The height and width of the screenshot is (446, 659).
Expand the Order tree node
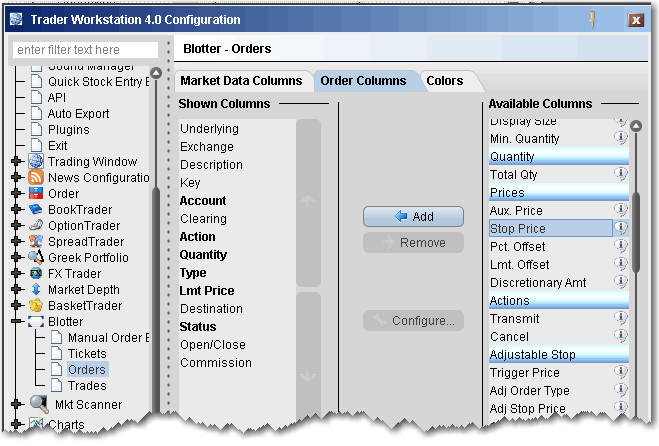pos(17,193)
